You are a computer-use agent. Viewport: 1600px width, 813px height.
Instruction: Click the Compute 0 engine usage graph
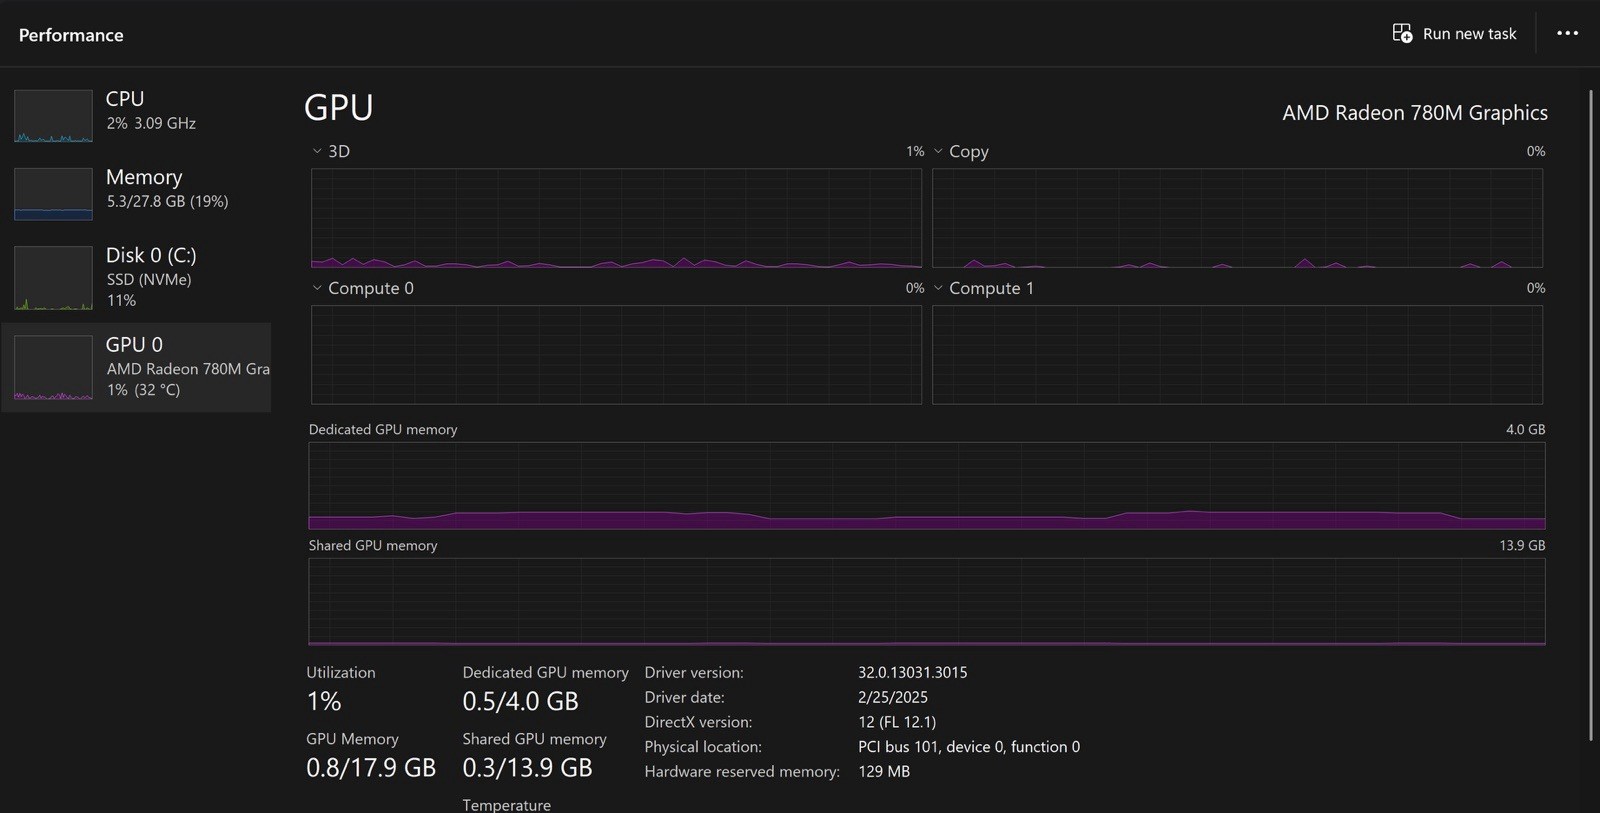[x=616, y=355]
